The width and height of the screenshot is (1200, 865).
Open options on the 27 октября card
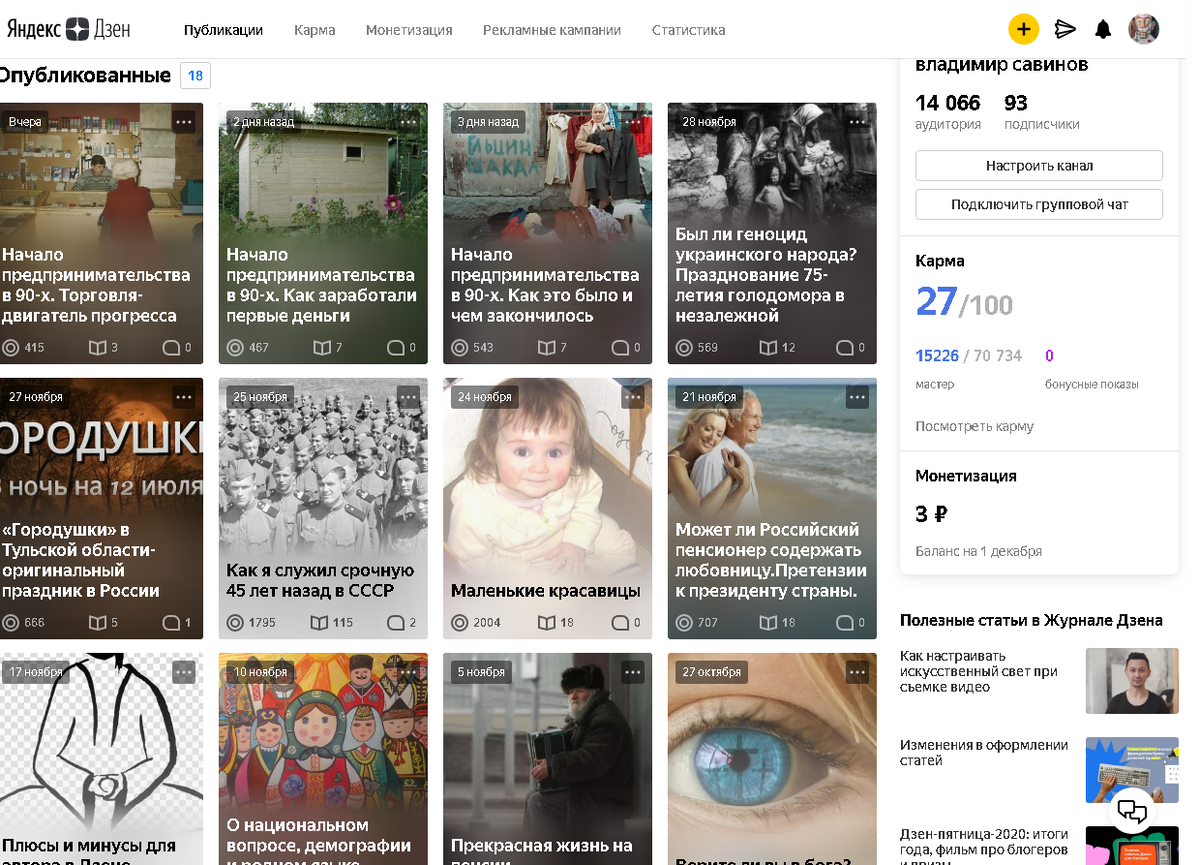click(x=857, y=672)
